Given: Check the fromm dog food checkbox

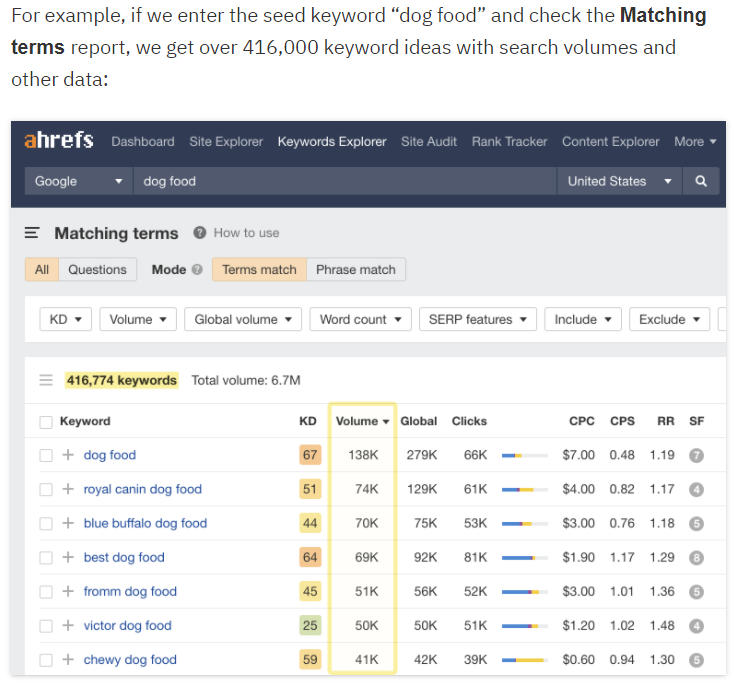Looking at the screenshot, I should click(46, 592).
